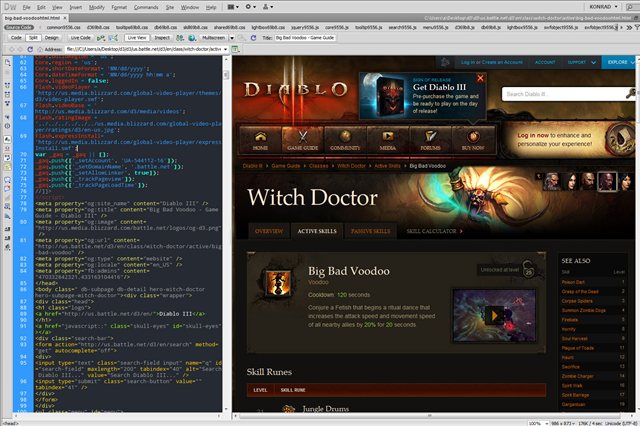640x426 pixels.
Task: Expand the Multiscreen dropdown arrow
Action: click(232, 38)
